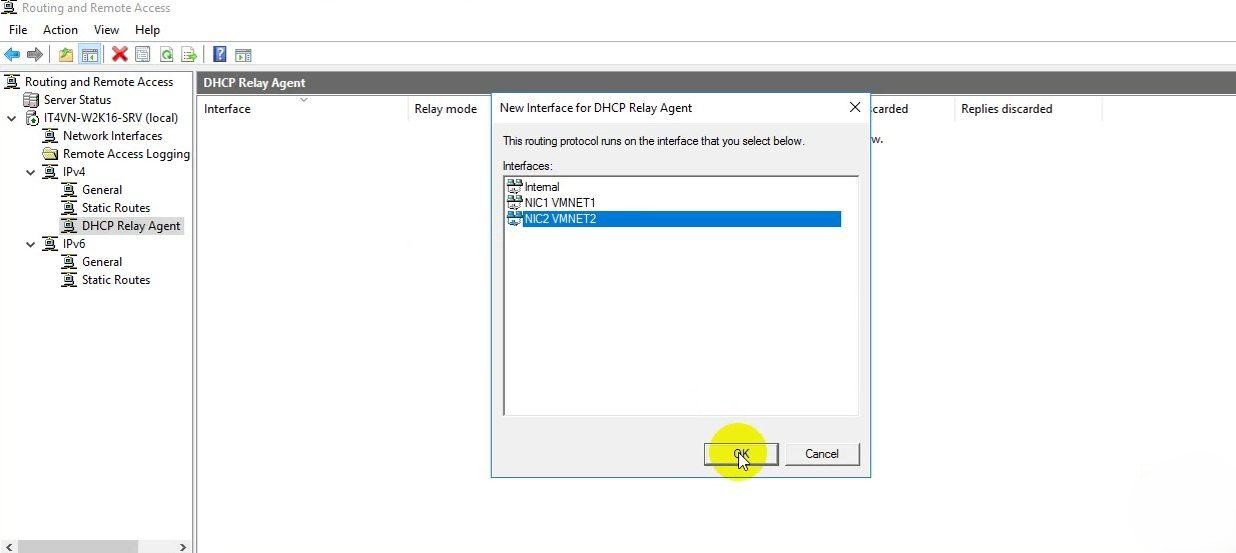The height and width of the screenshot is (553, 1236).
Task: Select the IPv6 label in the tree
Action: point(74,244)
